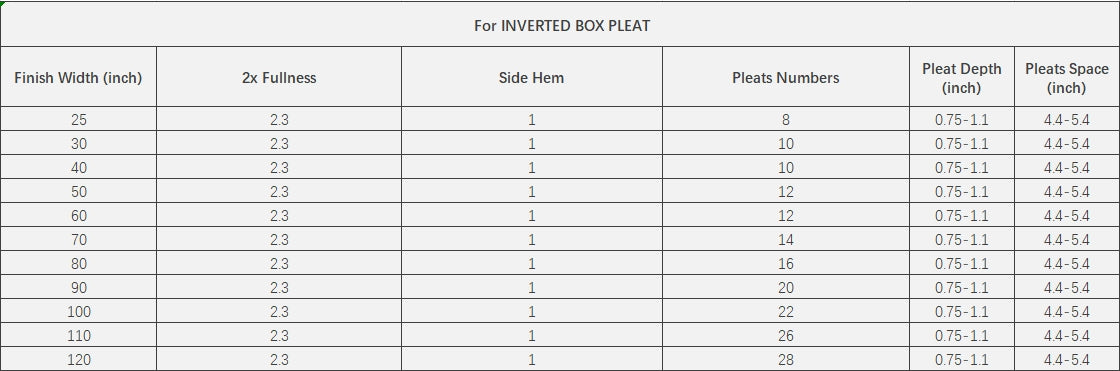Select the finish width cell showing 70
This screenshot has height=371, width=1120.
coord(79,239)
